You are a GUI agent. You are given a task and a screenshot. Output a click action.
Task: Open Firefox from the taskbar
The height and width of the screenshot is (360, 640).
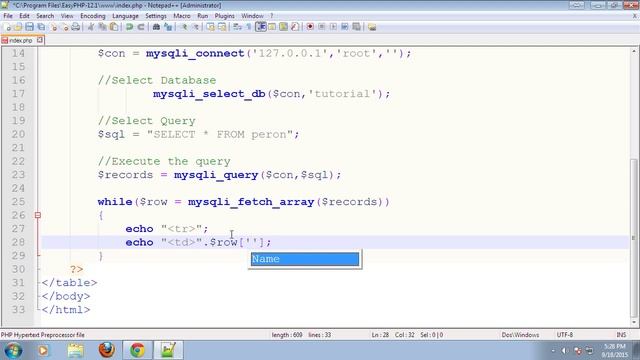(x=107, y=350)
